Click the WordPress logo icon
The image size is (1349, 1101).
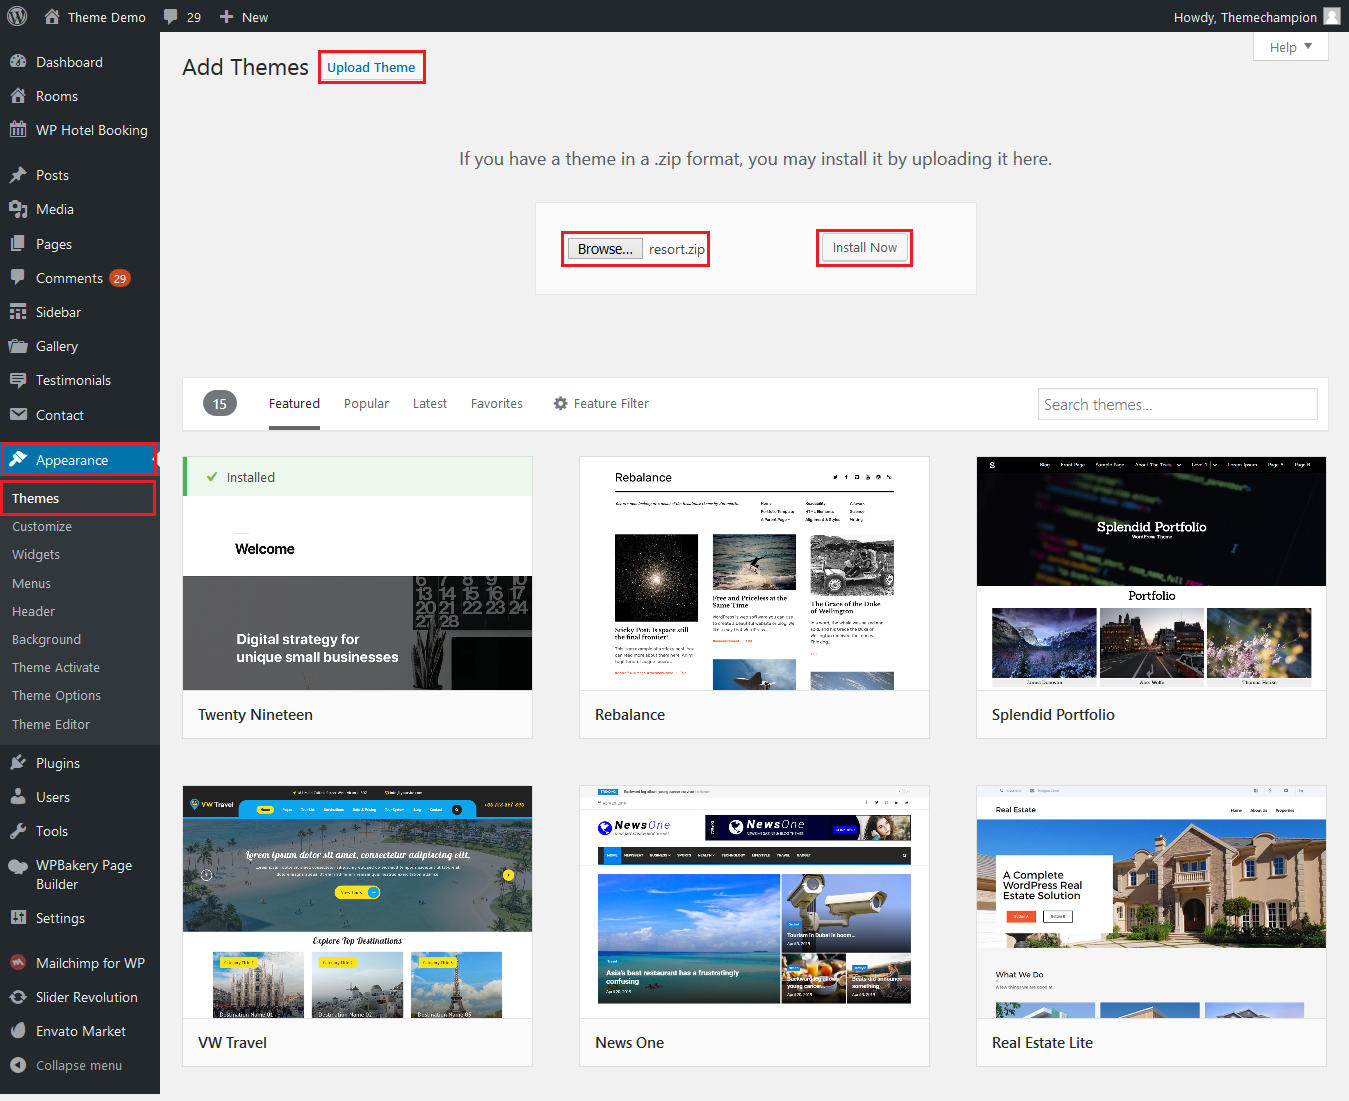(x=17, y=16)
